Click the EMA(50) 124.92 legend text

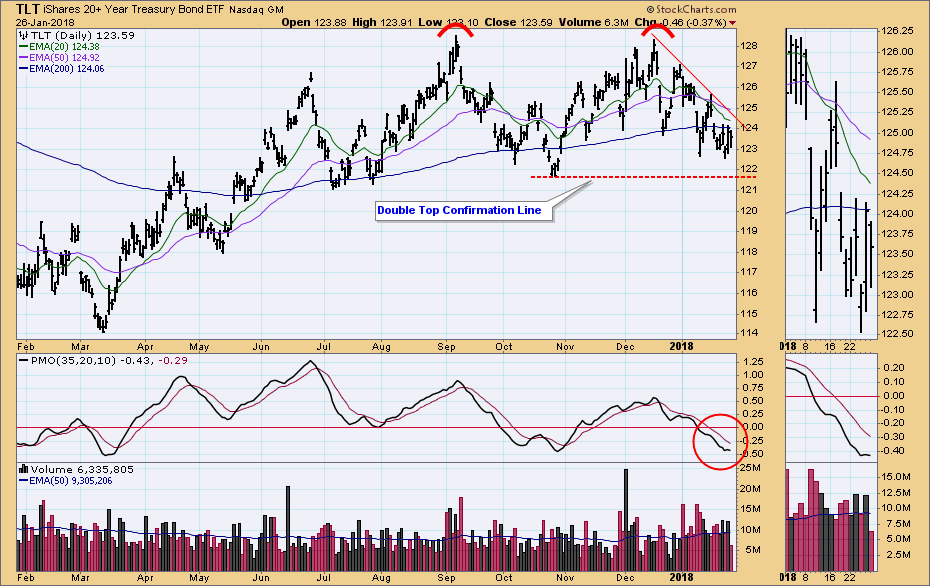coord(64,58)
